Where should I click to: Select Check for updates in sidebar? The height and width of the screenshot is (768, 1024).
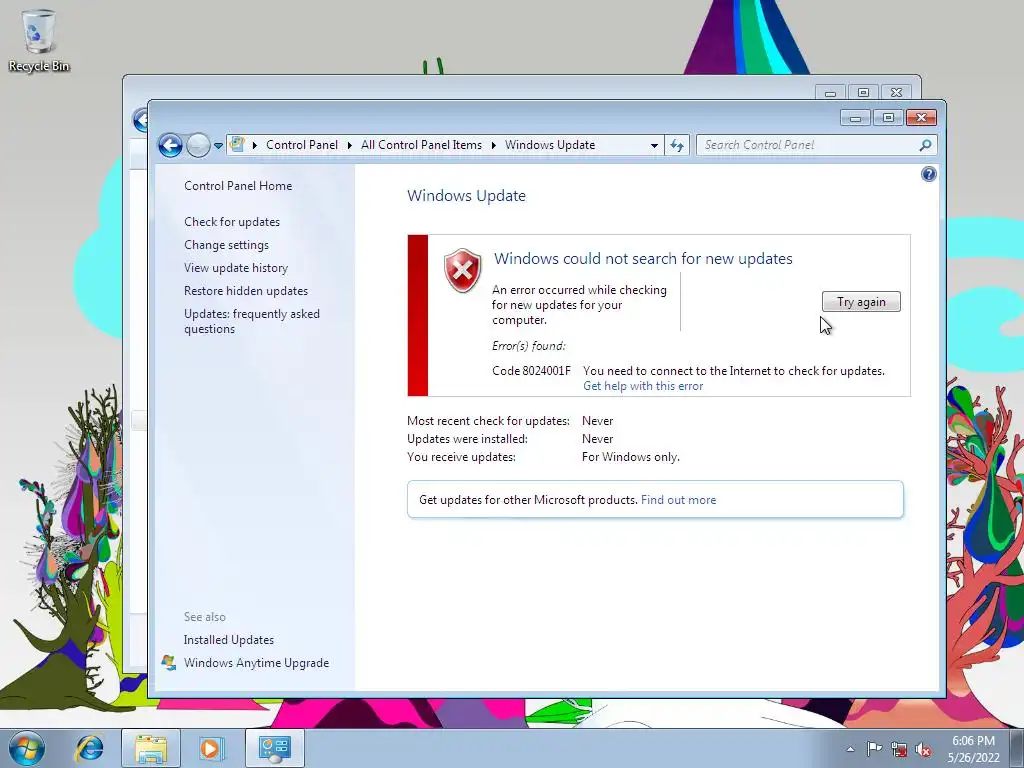pyautogui.click(x=232, y=222)
